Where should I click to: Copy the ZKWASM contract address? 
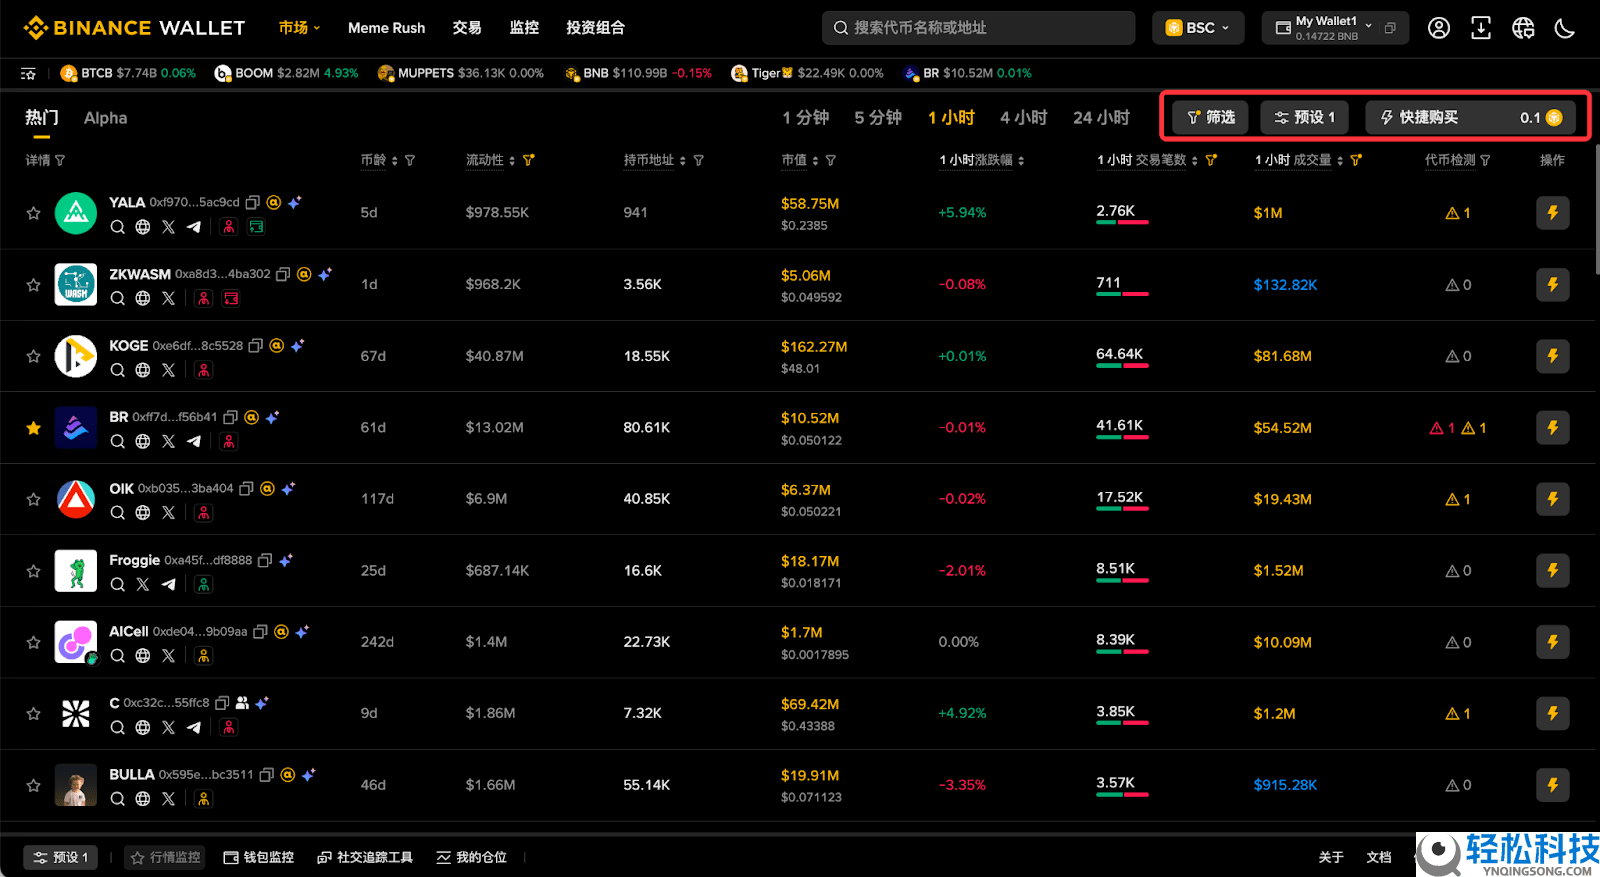tap(283, 274)
